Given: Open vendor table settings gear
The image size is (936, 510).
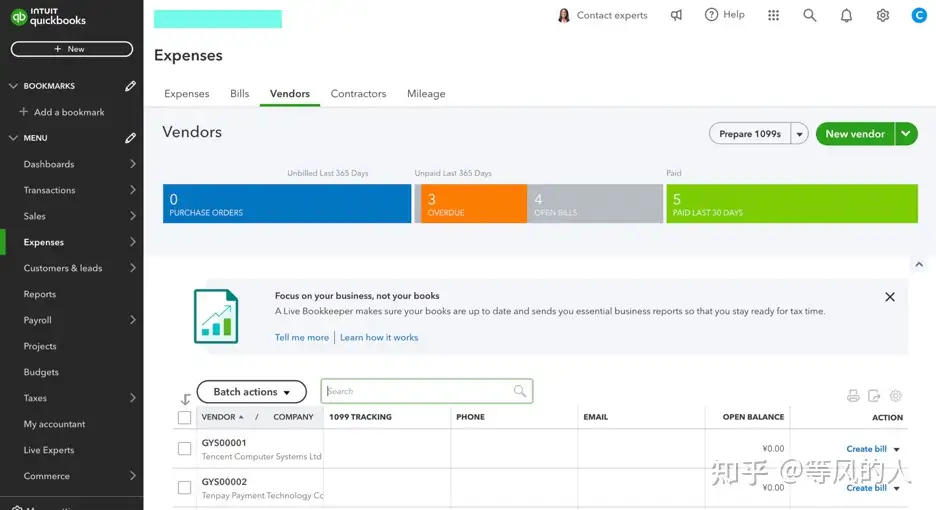Looking at the screenshot, I should [895, 395].
